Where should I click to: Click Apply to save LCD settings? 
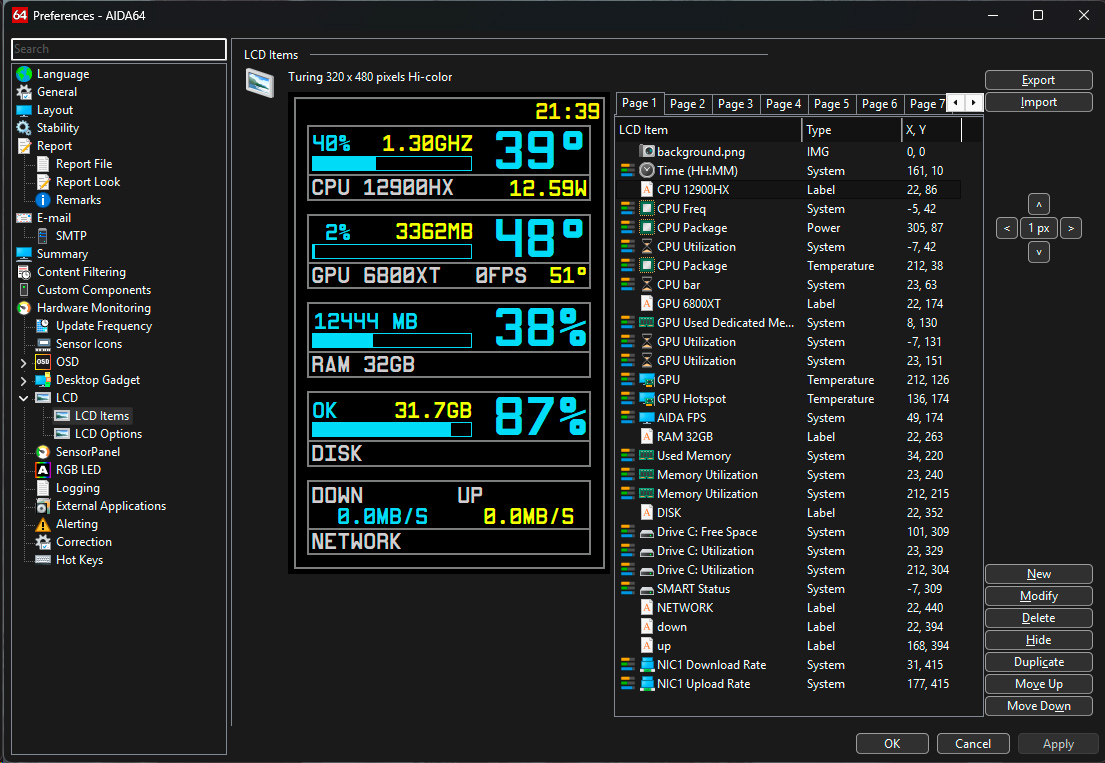pos(1058,744)
